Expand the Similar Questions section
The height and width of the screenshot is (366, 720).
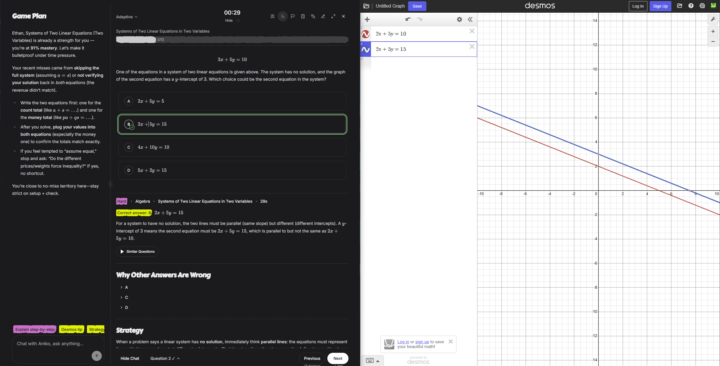pyautogui.click(x=137, y=252)
